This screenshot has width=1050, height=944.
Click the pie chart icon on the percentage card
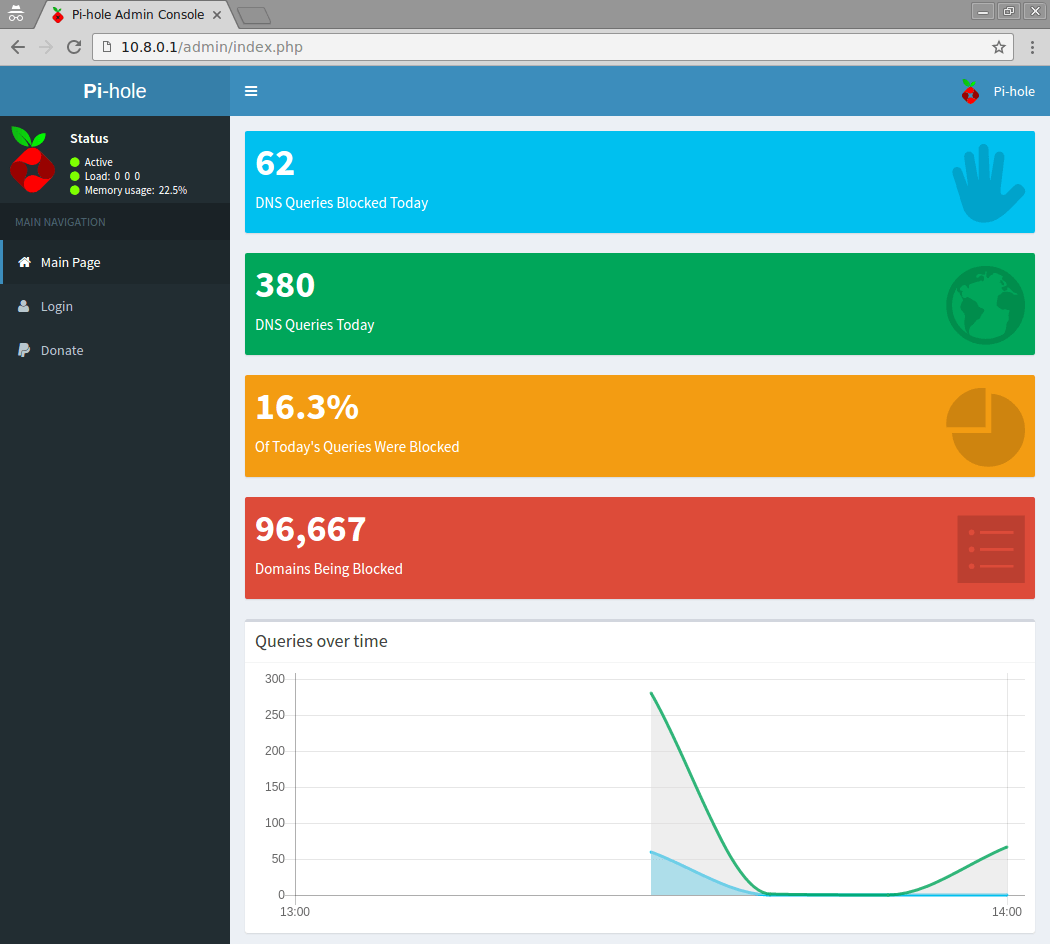coord(985,427)
